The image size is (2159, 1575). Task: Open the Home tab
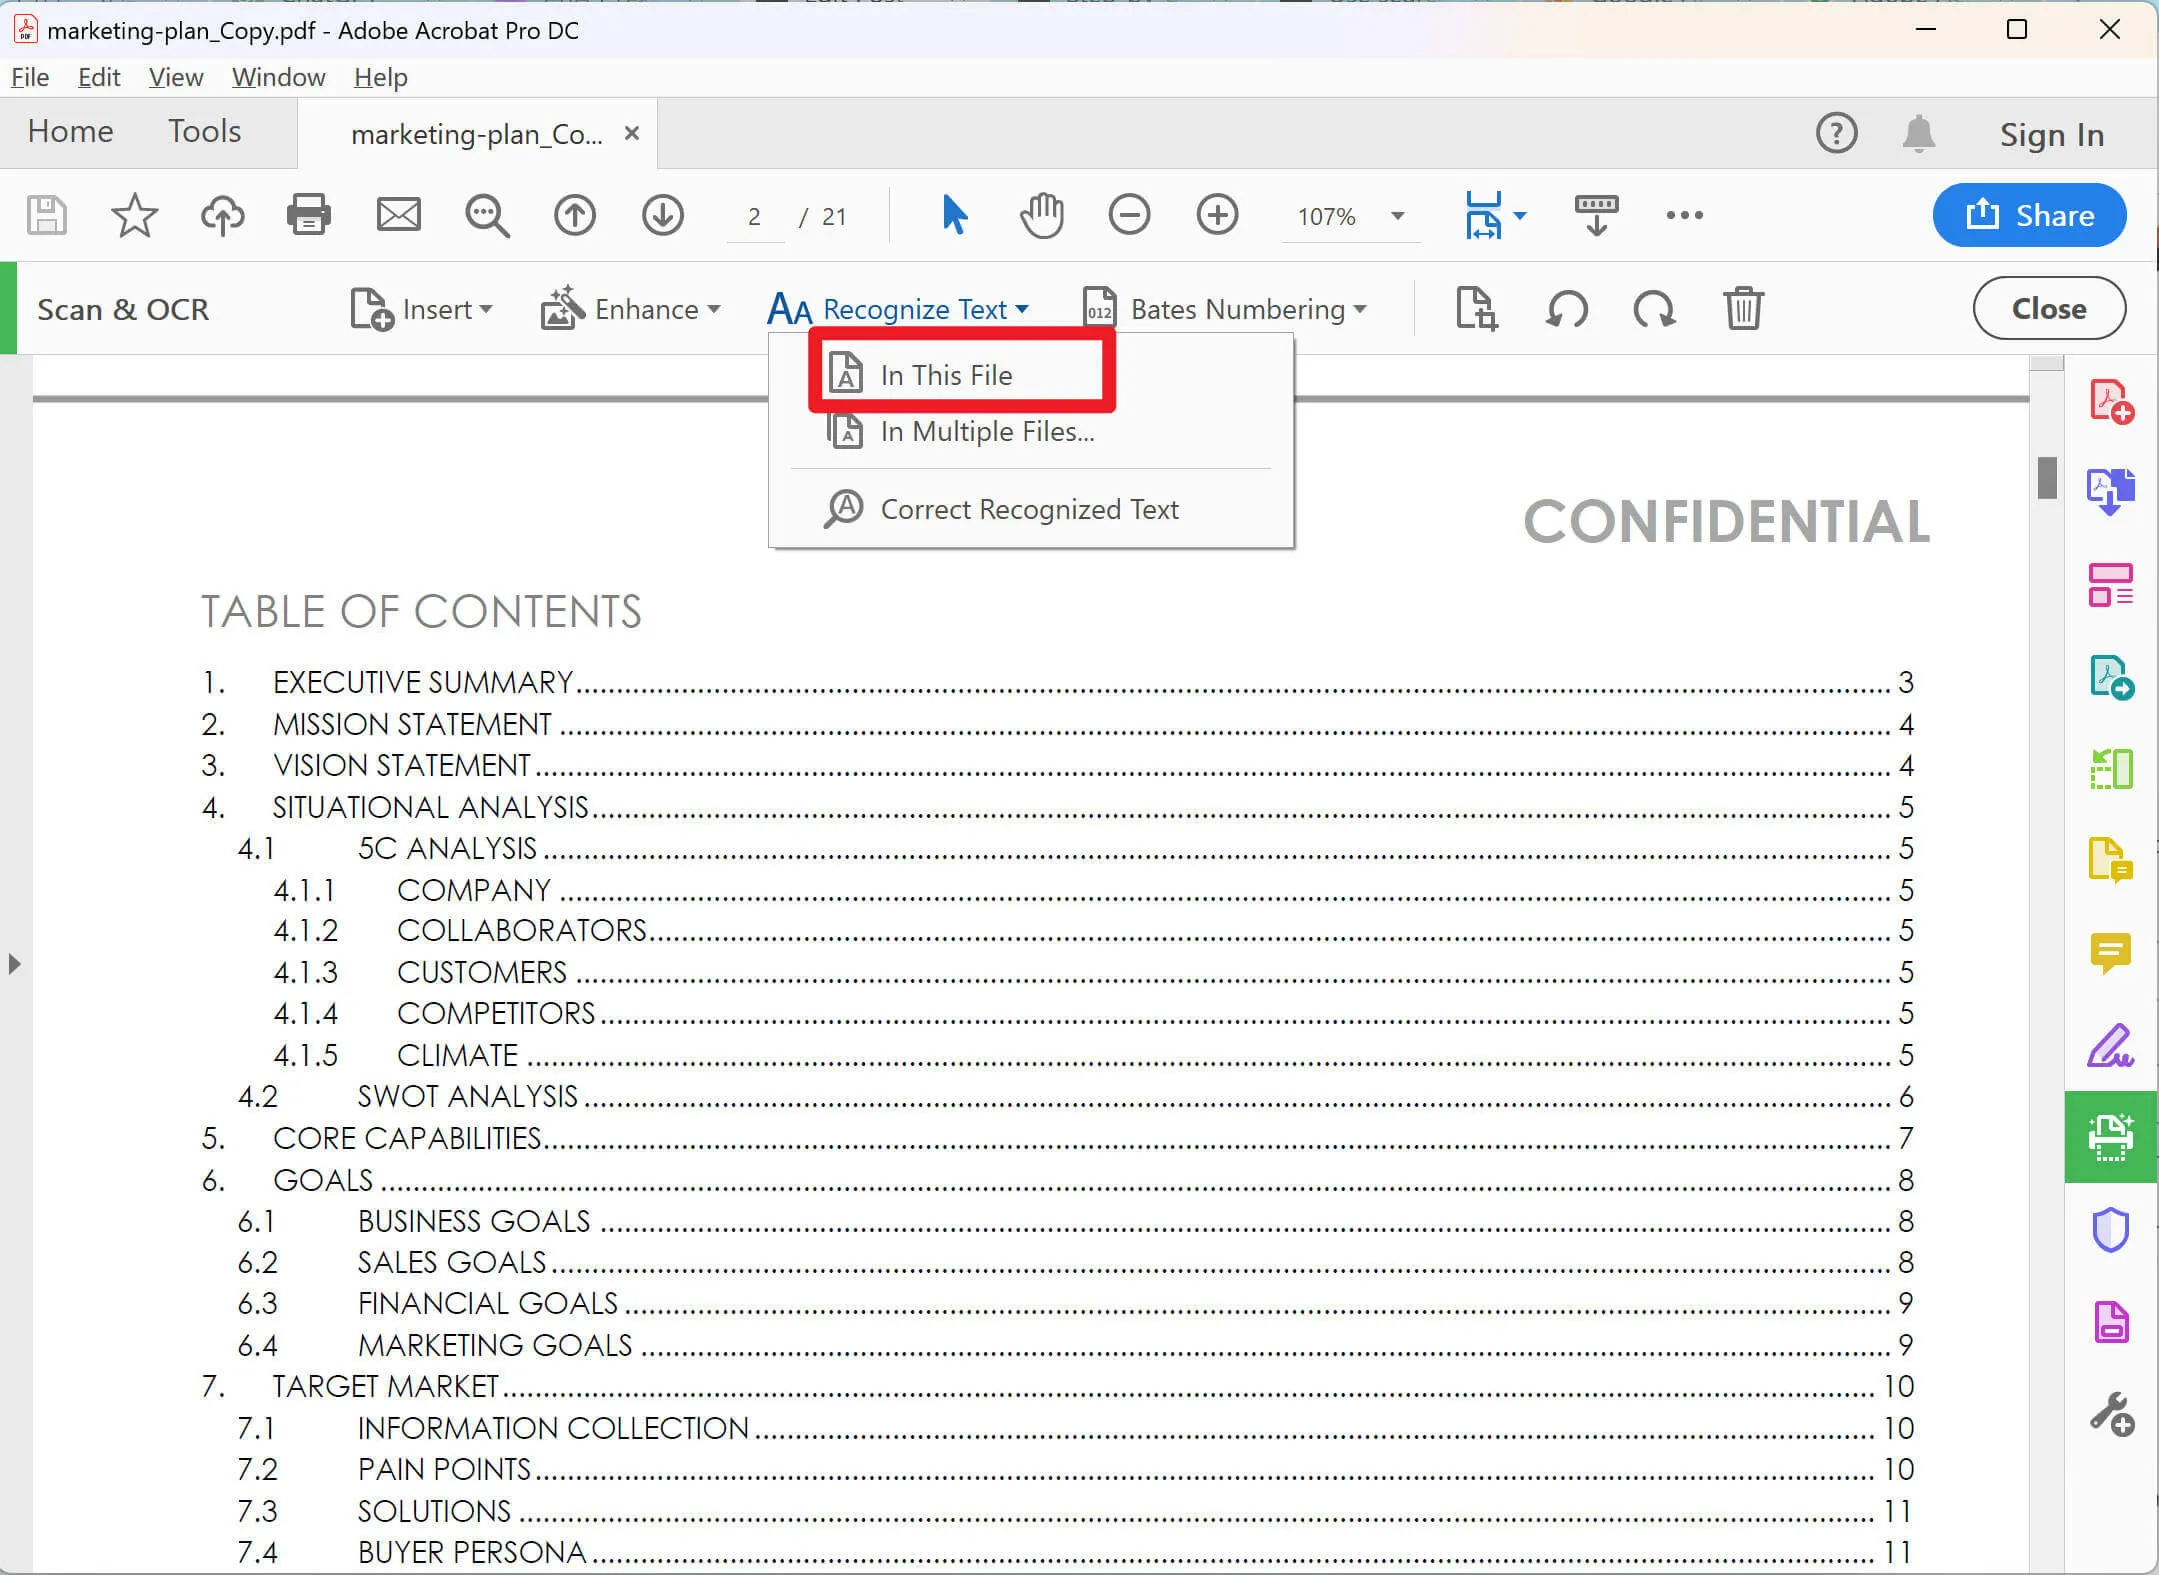point(69,134)
